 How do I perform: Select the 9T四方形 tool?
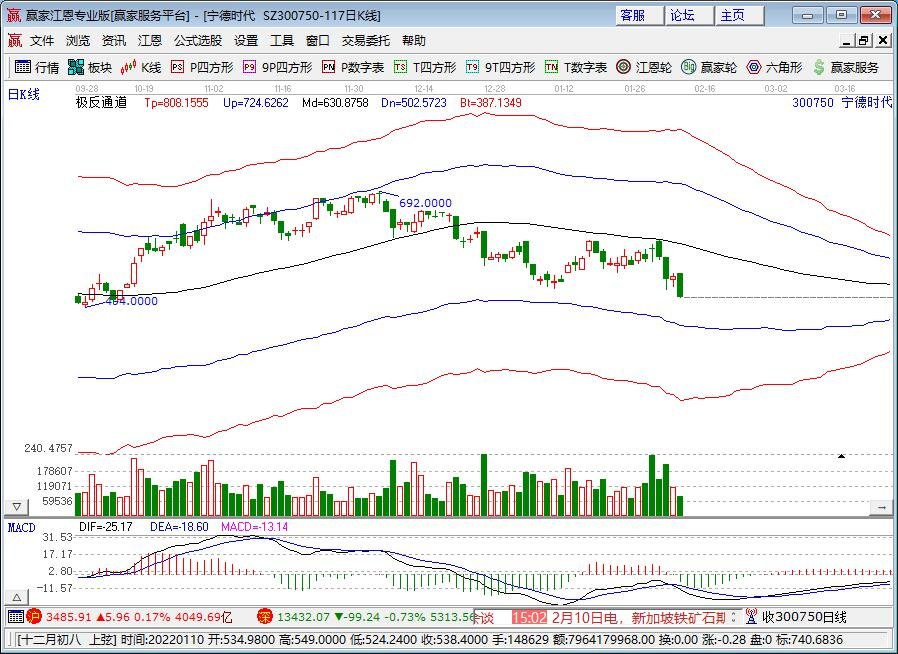pyautogui.click(x=500, y=68)
